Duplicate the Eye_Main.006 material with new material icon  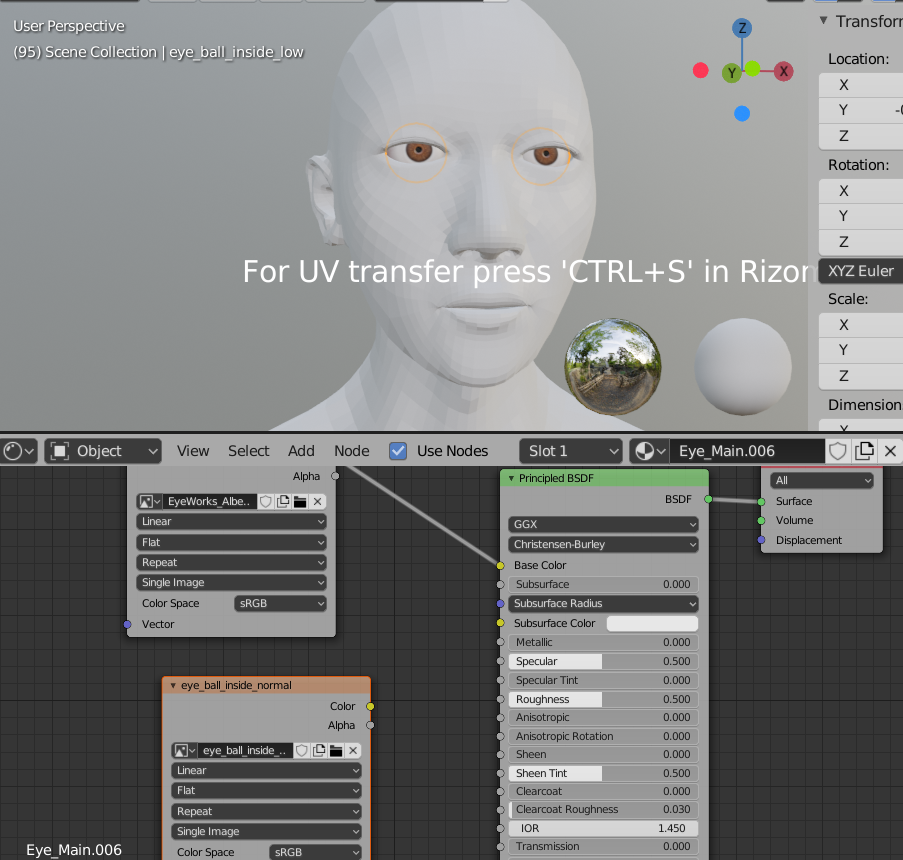click(x=864, y=451)
